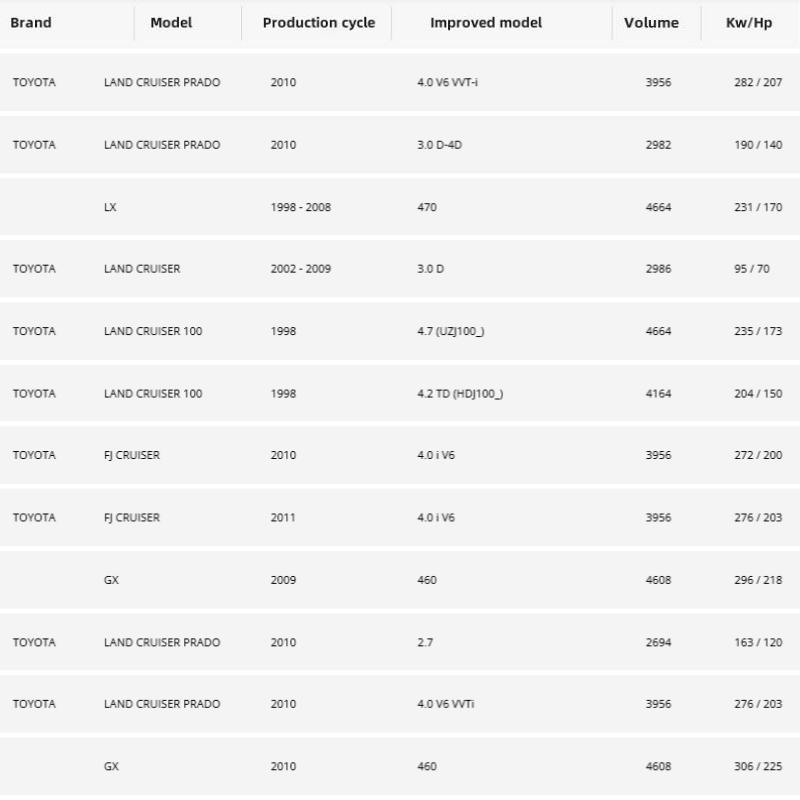Select the 4.2 TD (HDJ100_) cell
The height and width of the screenshot is (800, 800).
(460, 394)
